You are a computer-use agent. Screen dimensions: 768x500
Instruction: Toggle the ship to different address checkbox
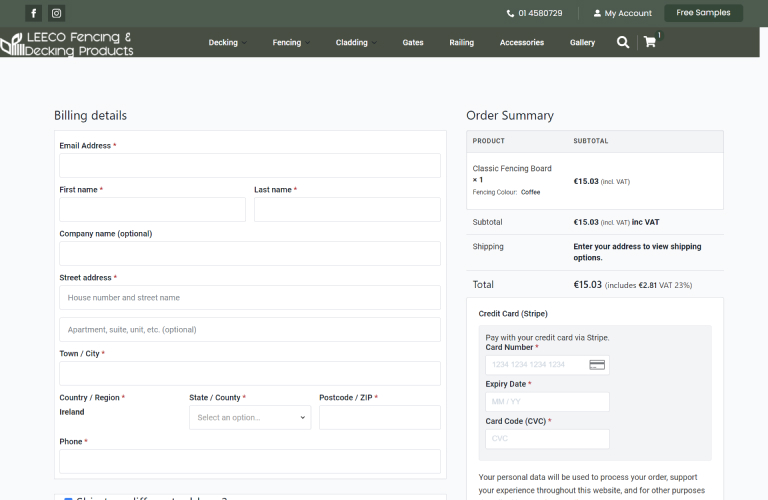pyautogui.click(x=68, y=498)
